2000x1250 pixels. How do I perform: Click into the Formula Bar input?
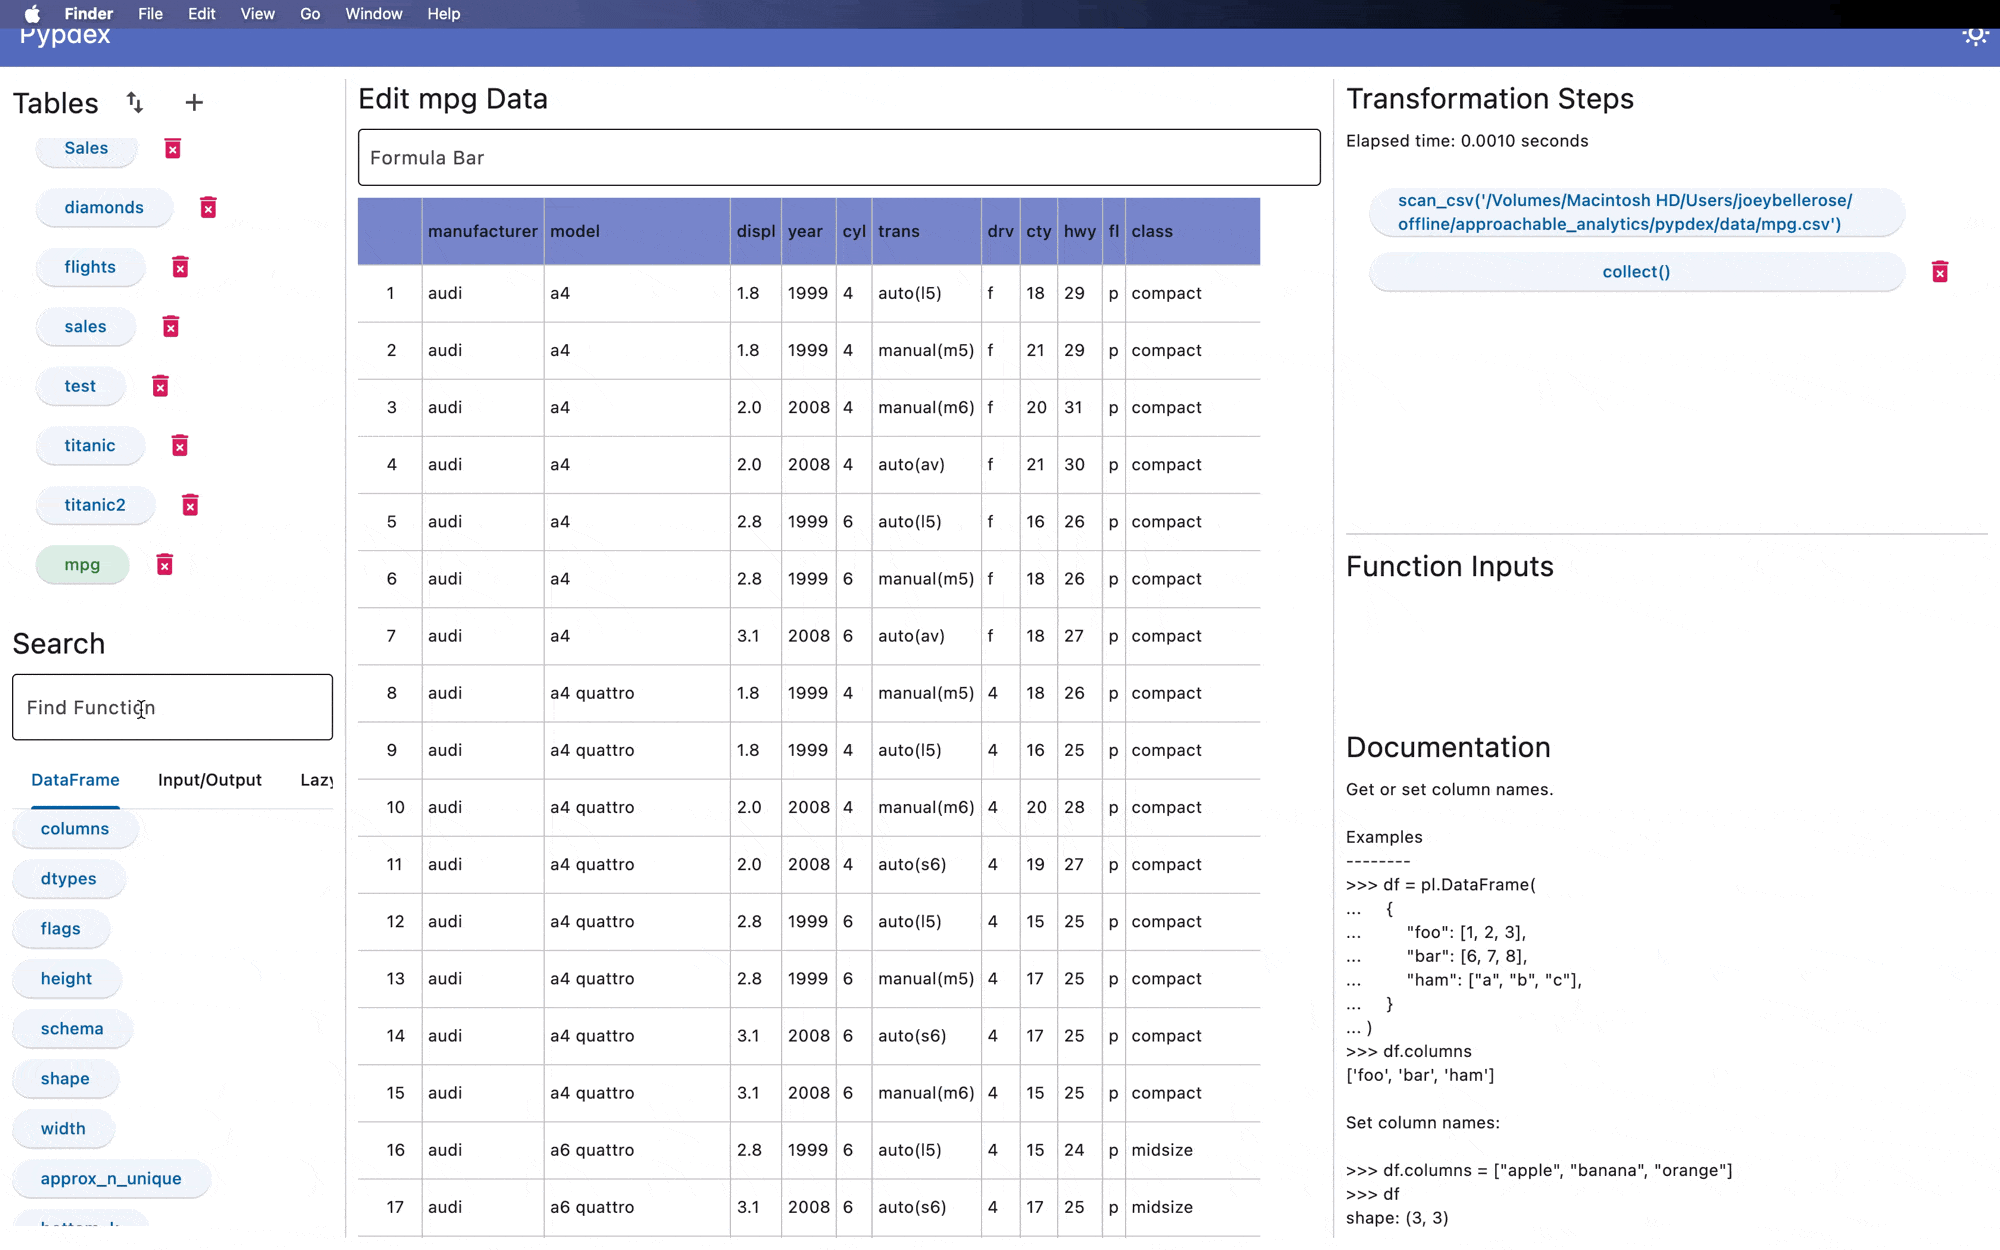point(838,157)
